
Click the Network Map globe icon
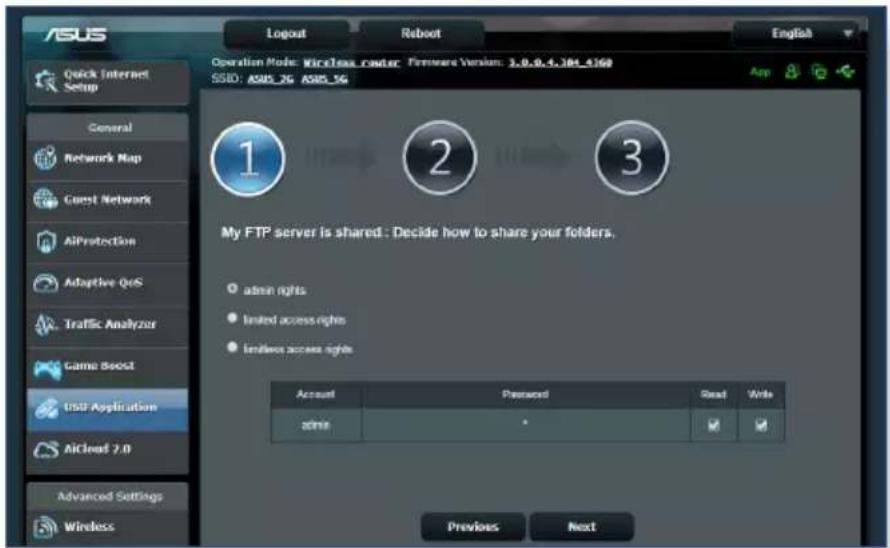pos(45,158)
